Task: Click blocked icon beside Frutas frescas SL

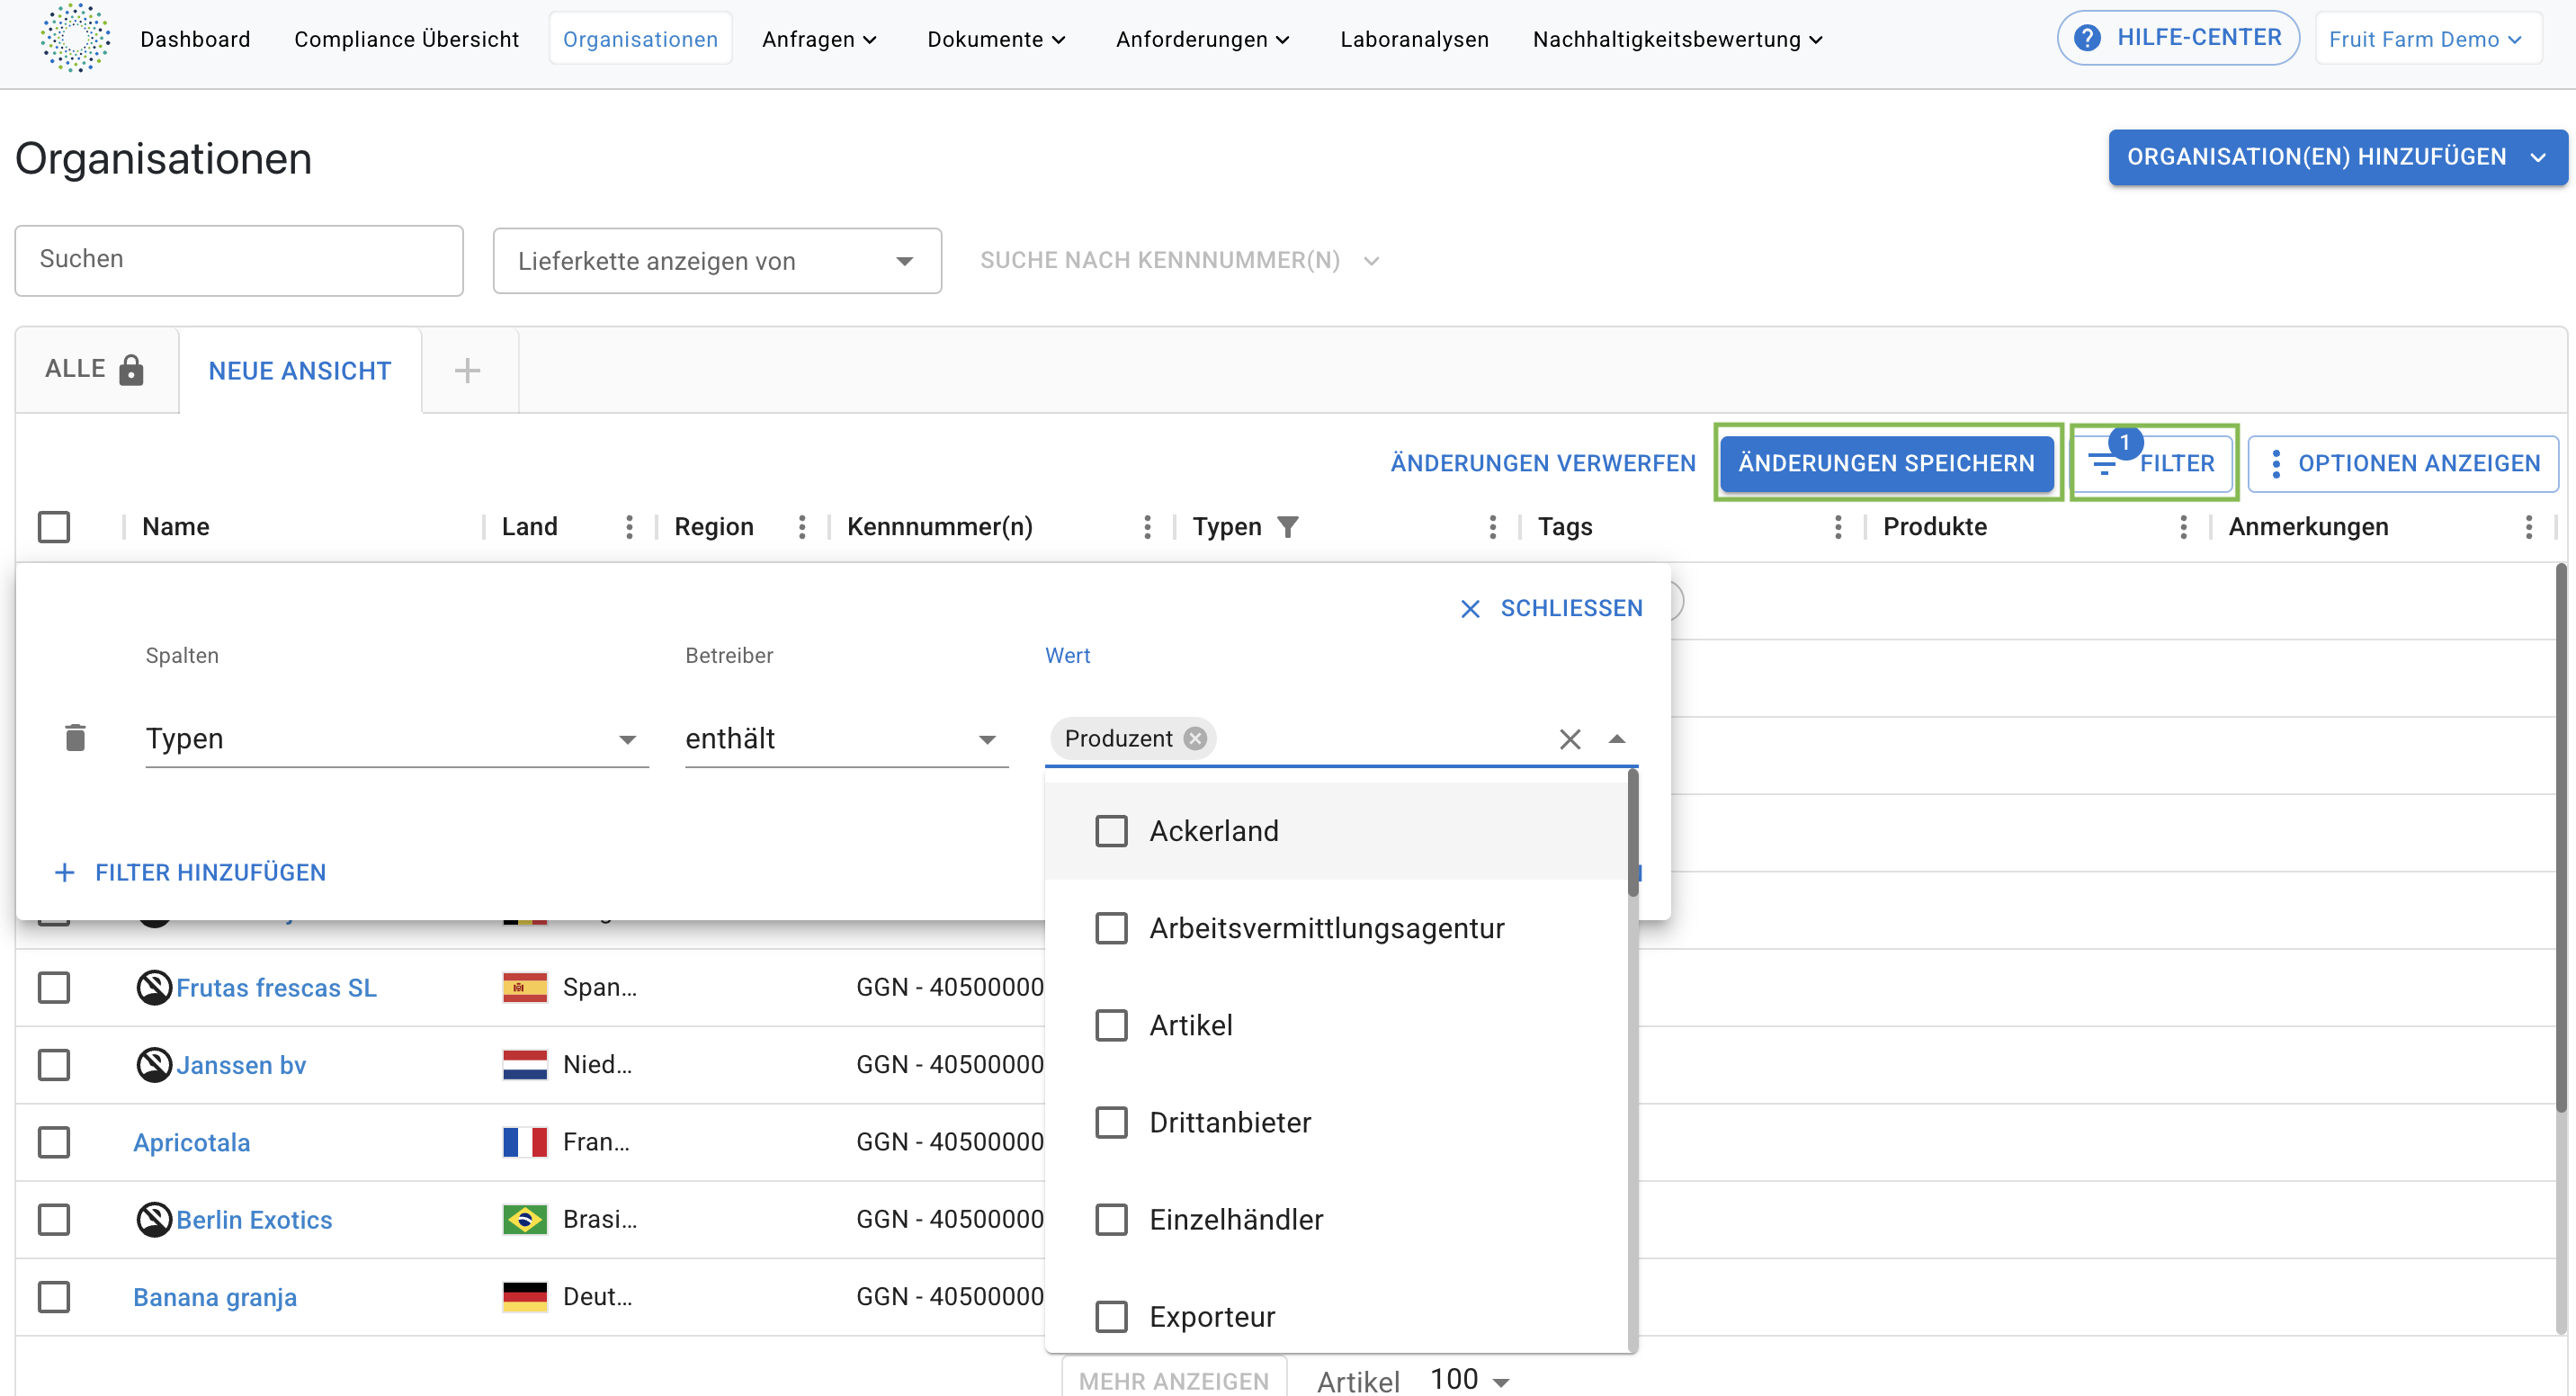Action: [154, 988]
